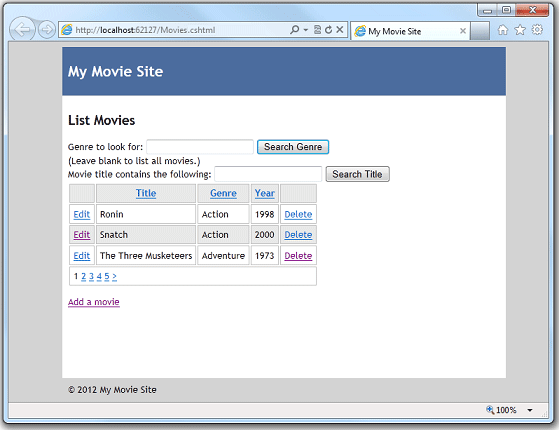Sort the grid by Year column
The height and width of the screenshot is (430, 559).
click(x=265, y=193)
